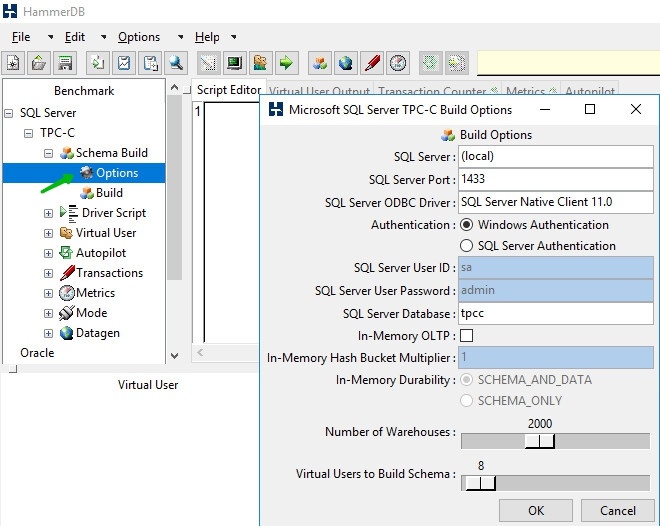Switch to the Script Editor tab
The height and width of the screenshot is (526, 660).
pyautogui.click(x=229, y=90)
